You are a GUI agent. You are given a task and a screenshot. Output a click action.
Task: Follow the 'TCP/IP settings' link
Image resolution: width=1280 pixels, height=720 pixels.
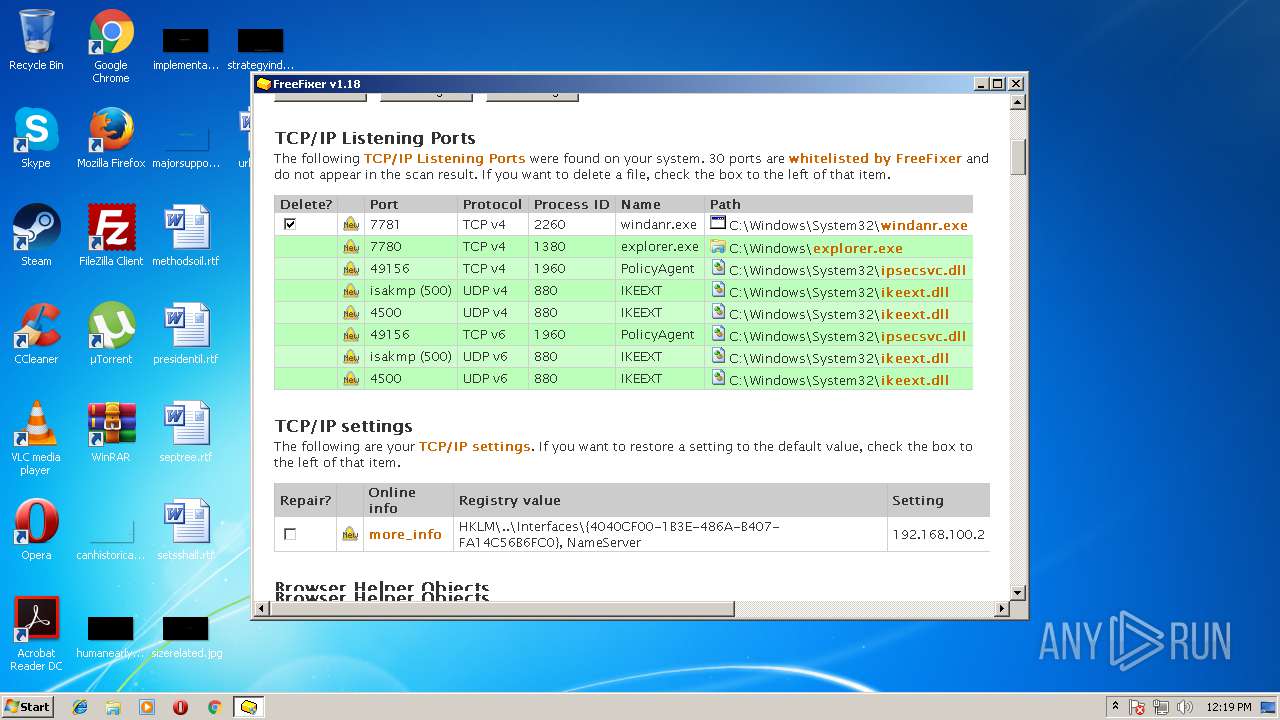pos(474,446)
